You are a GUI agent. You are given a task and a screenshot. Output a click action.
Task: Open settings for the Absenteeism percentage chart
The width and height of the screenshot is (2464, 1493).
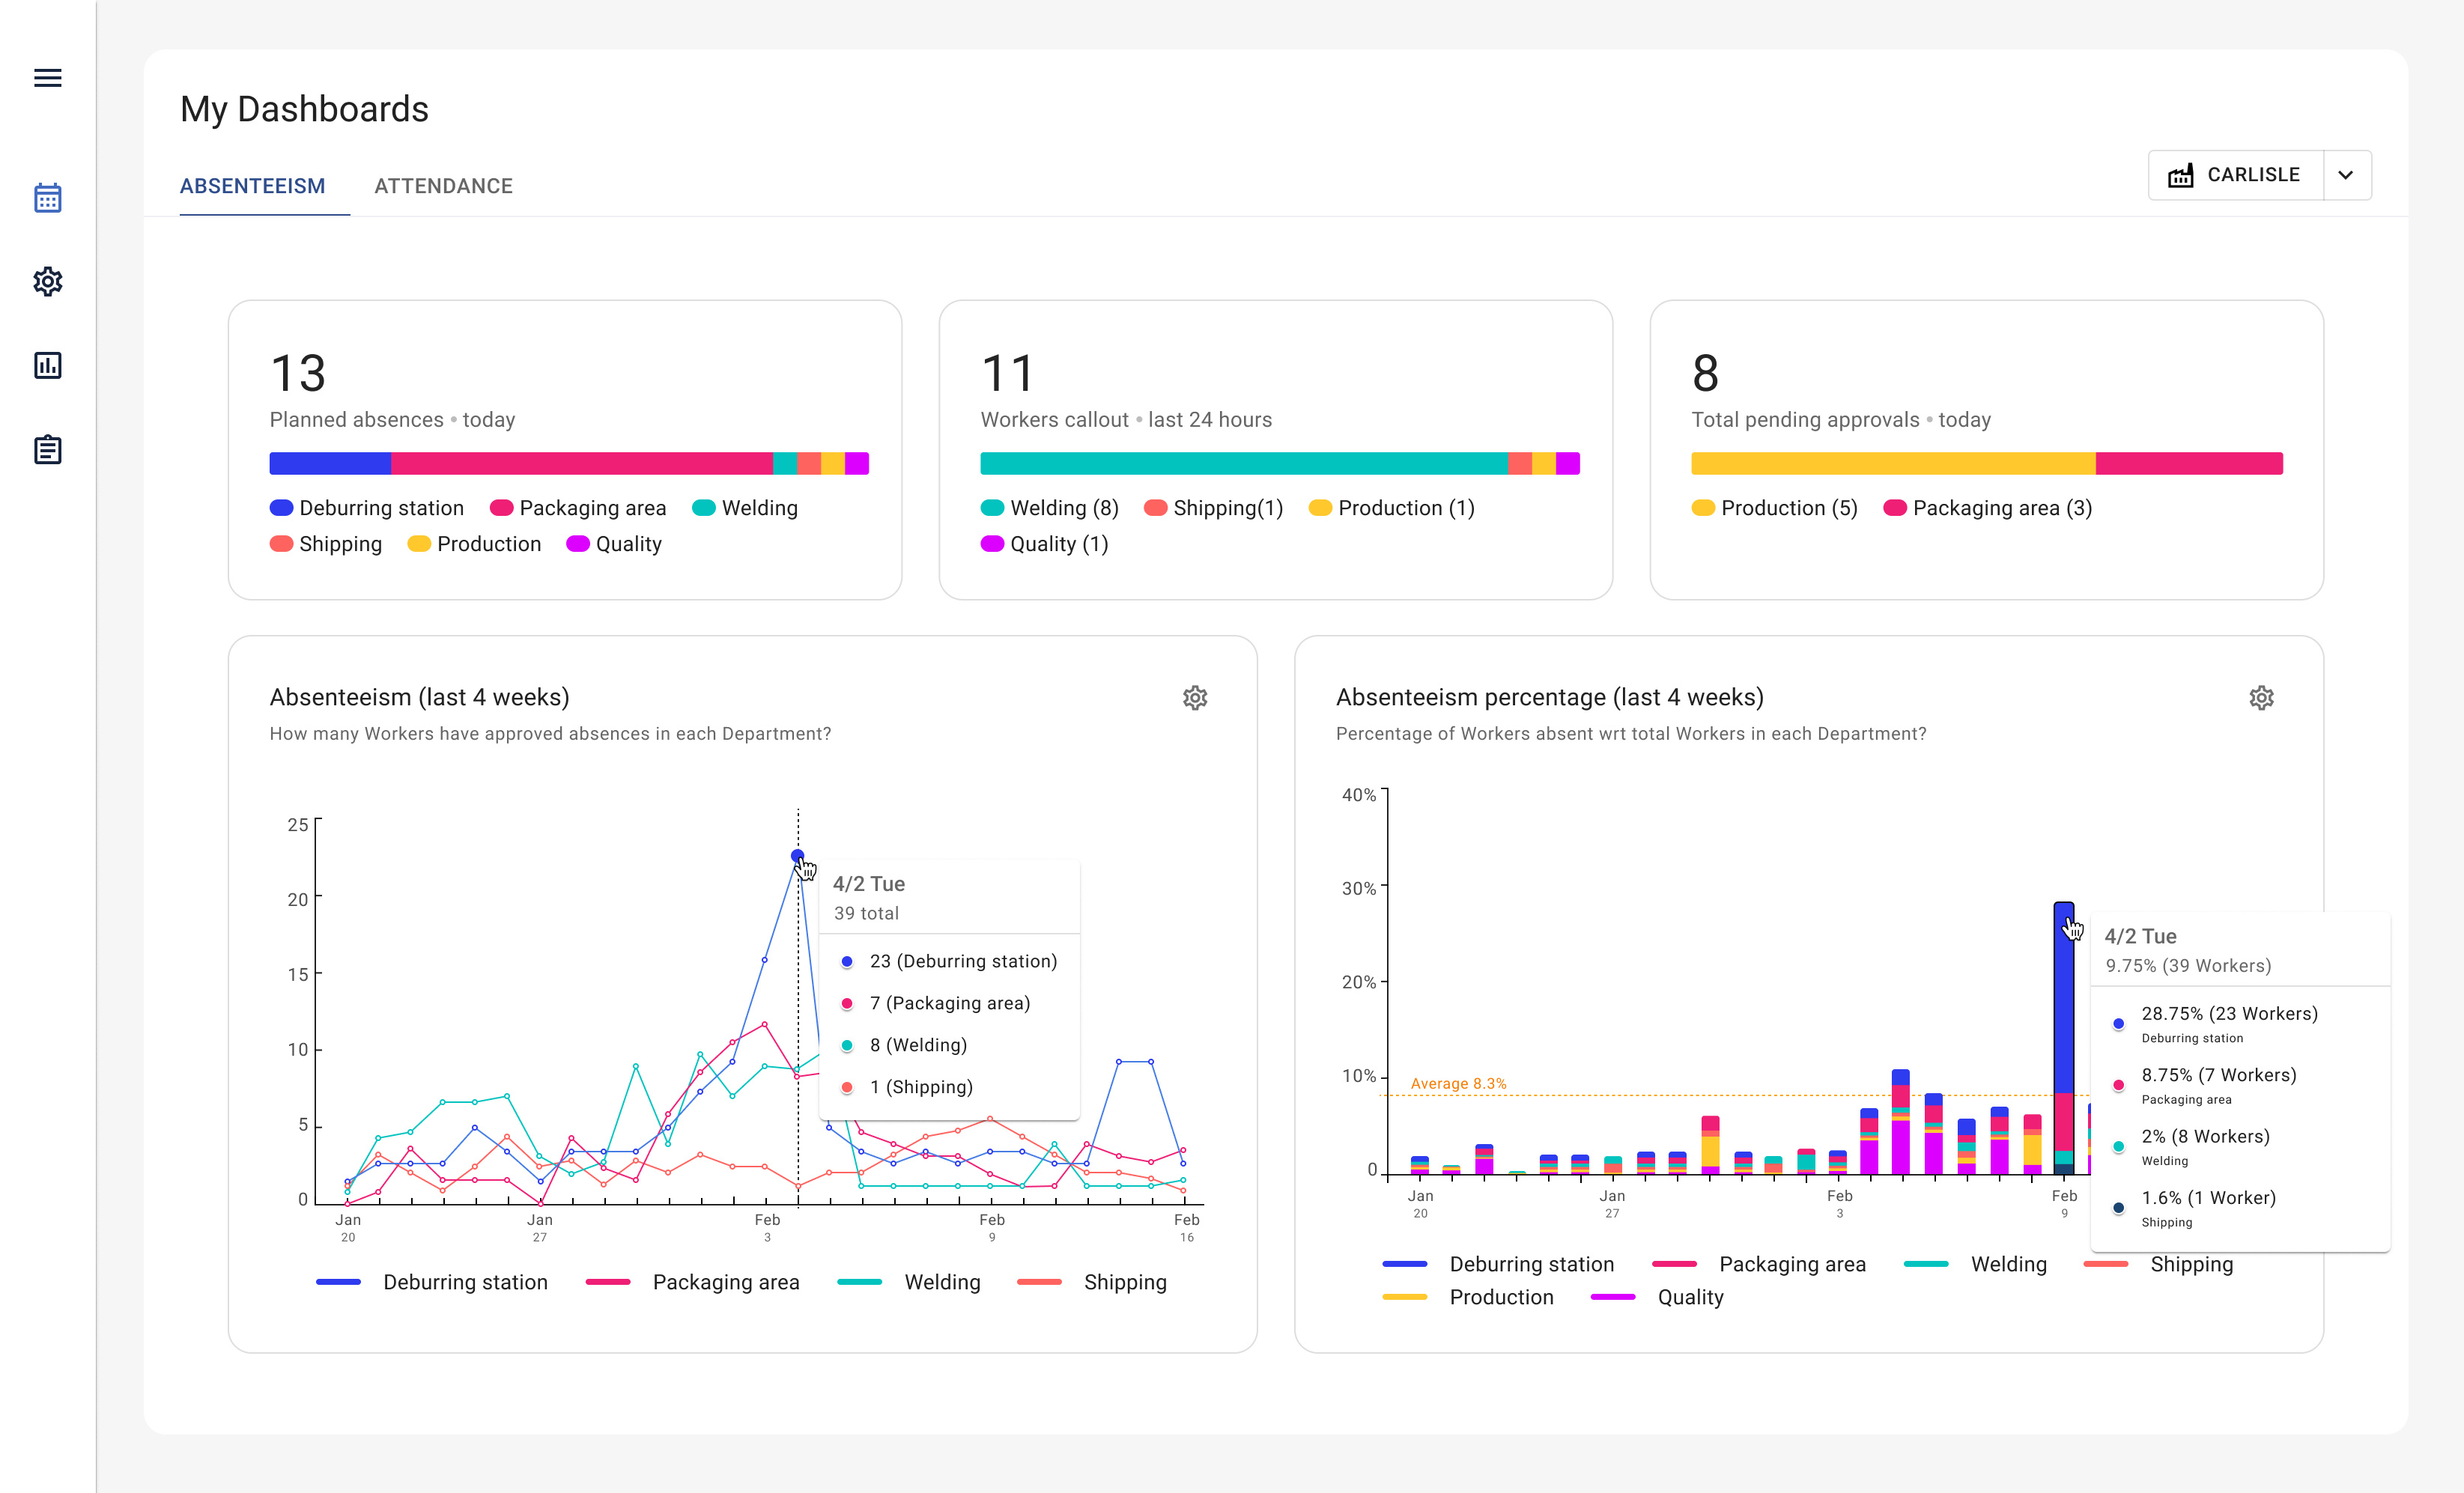2262,697
